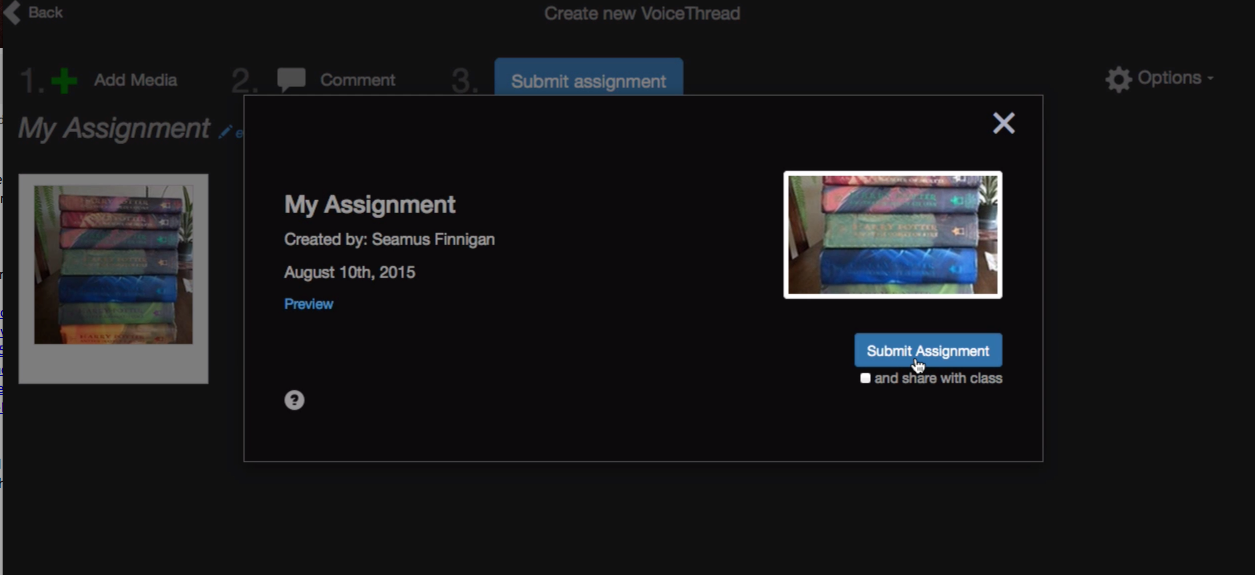
Task: Switch to the Submit assignment step tab
Action: (588, 81)
